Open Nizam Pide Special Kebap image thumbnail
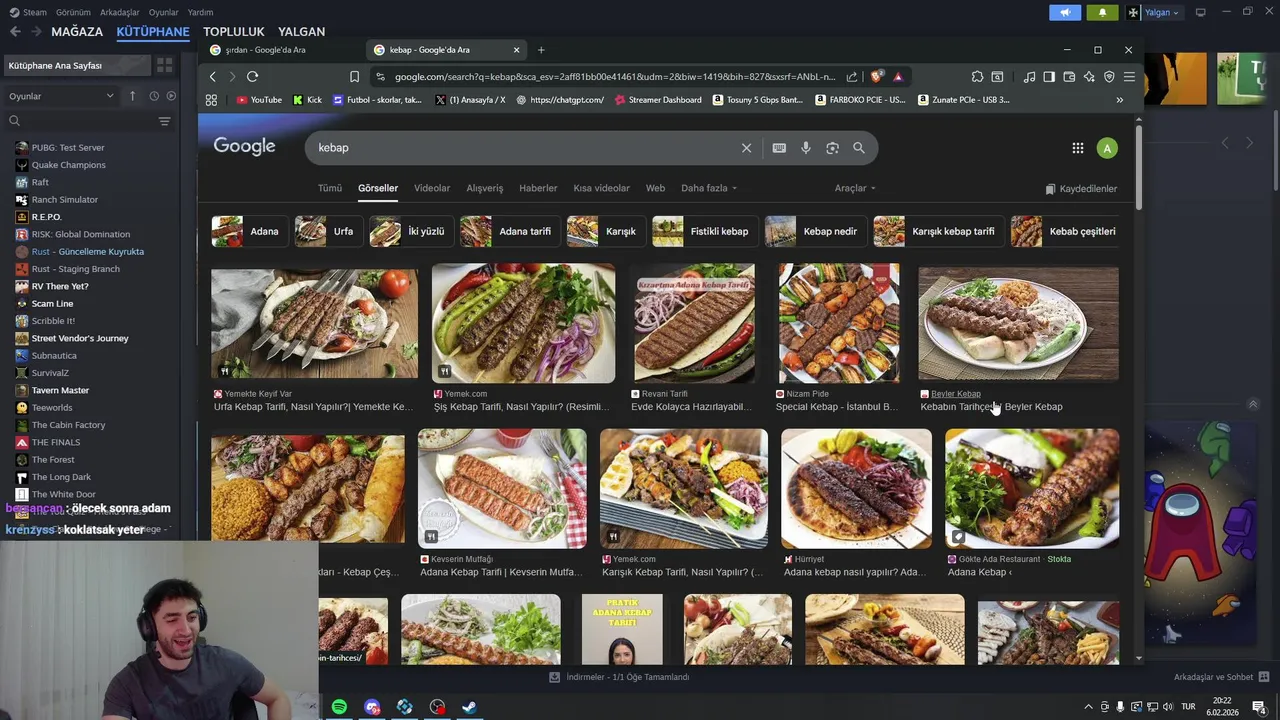Viewport: 1280px width, 720px height. click(x=839, y=323)
